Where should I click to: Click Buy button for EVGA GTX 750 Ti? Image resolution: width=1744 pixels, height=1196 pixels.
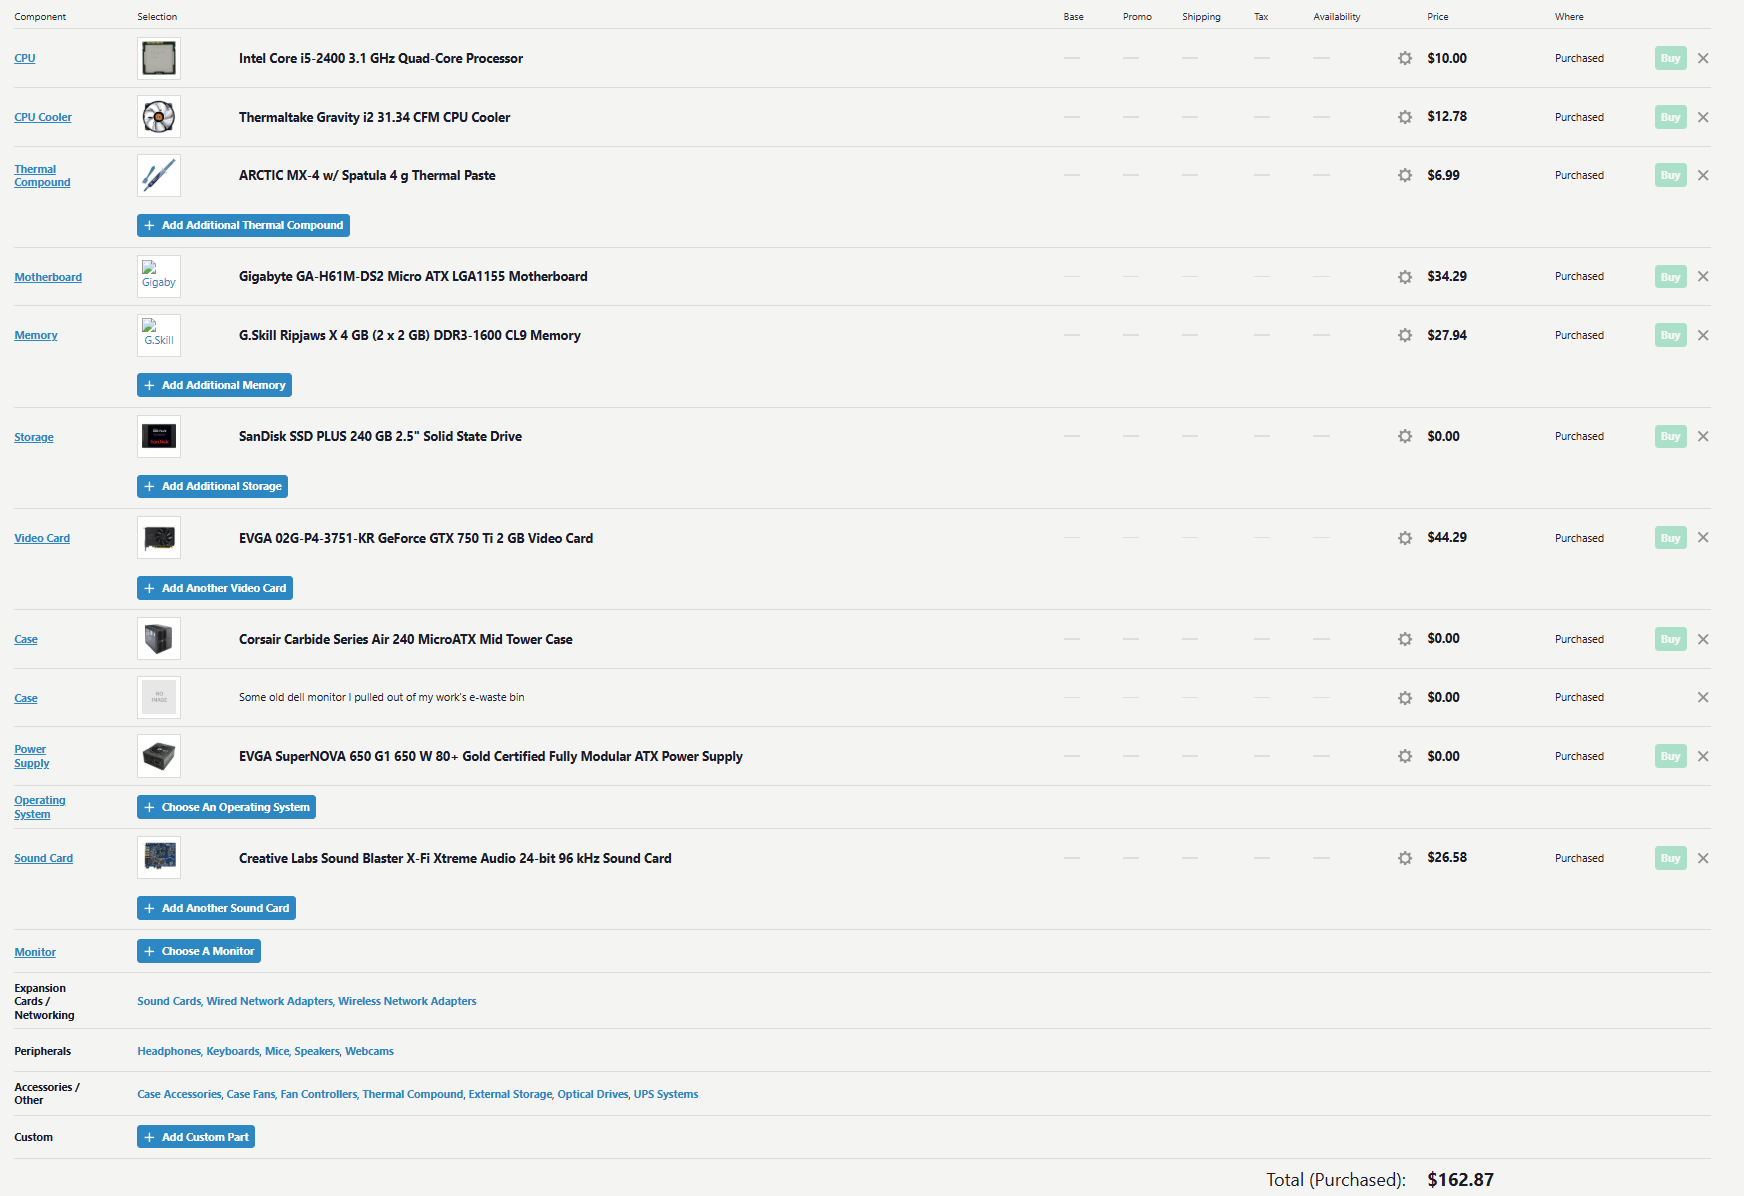coord(1670,538)
